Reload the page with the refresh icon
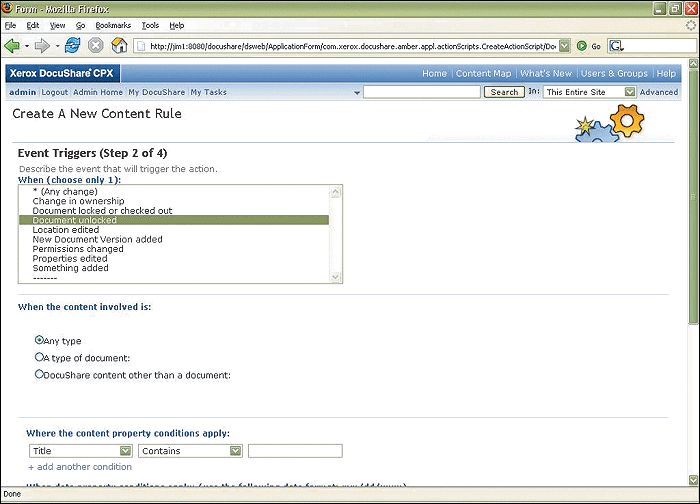 (x=72, y=46)
